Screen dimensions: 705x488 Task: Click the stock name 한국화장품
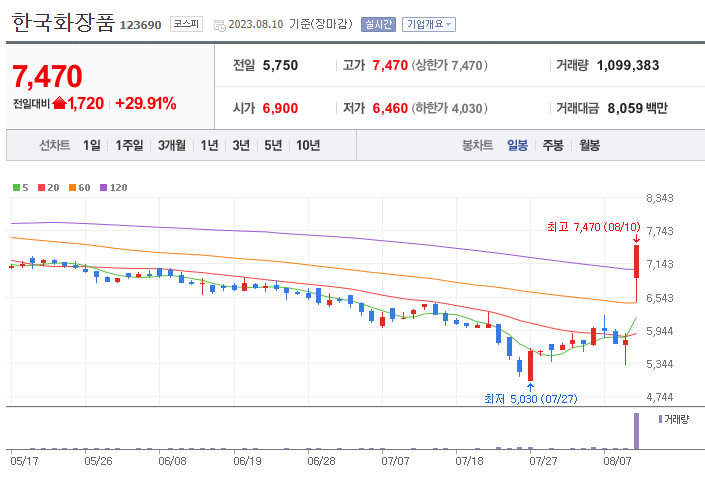click(x=63, y=22)
